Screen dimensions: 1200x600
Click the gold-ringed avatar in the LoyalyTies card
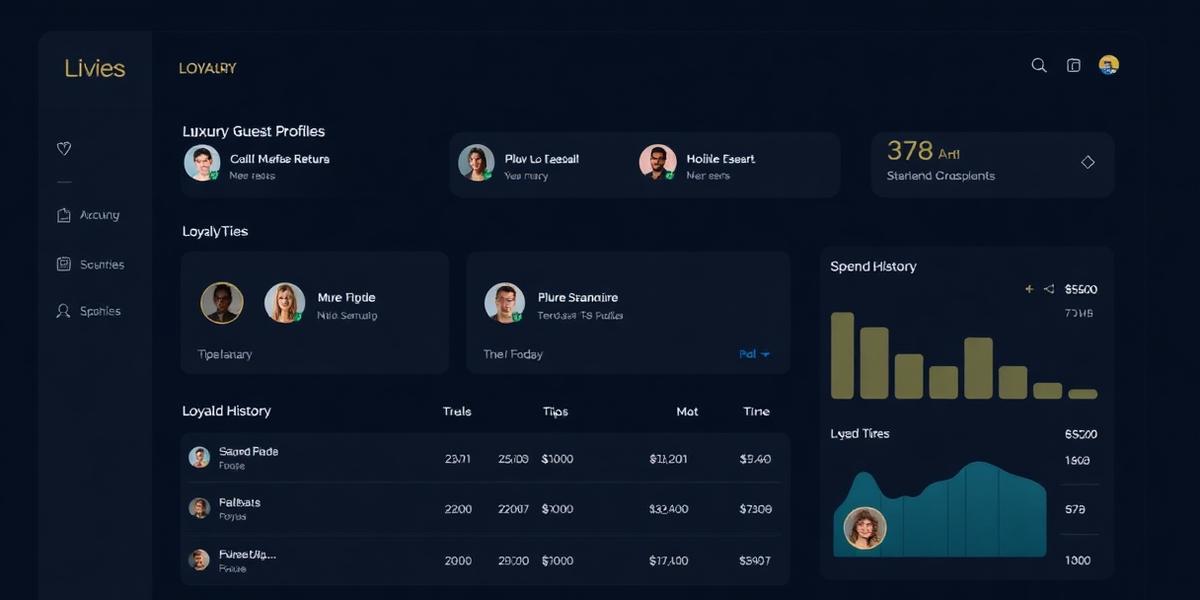[222, 302]
